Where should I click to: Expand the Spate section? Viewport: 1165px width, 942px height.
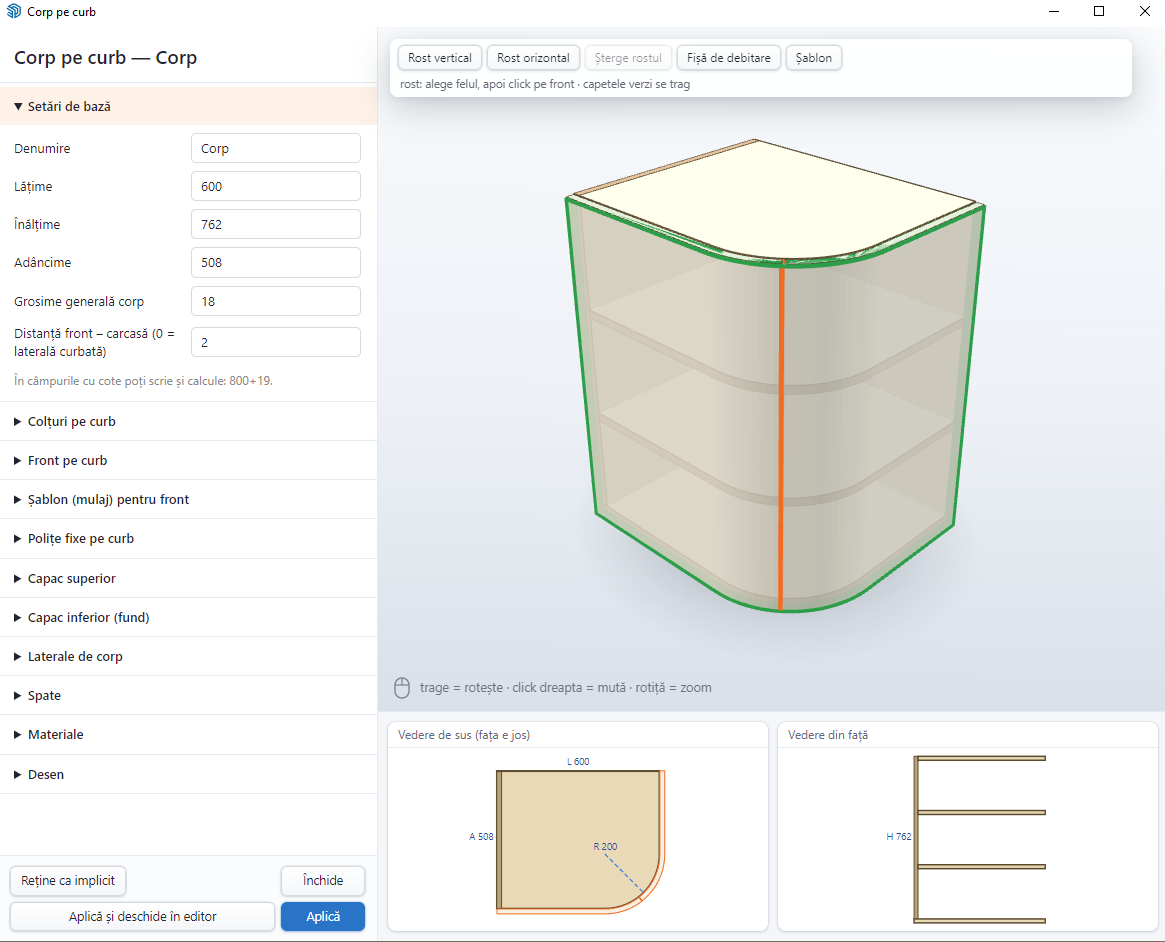(189, 695)
